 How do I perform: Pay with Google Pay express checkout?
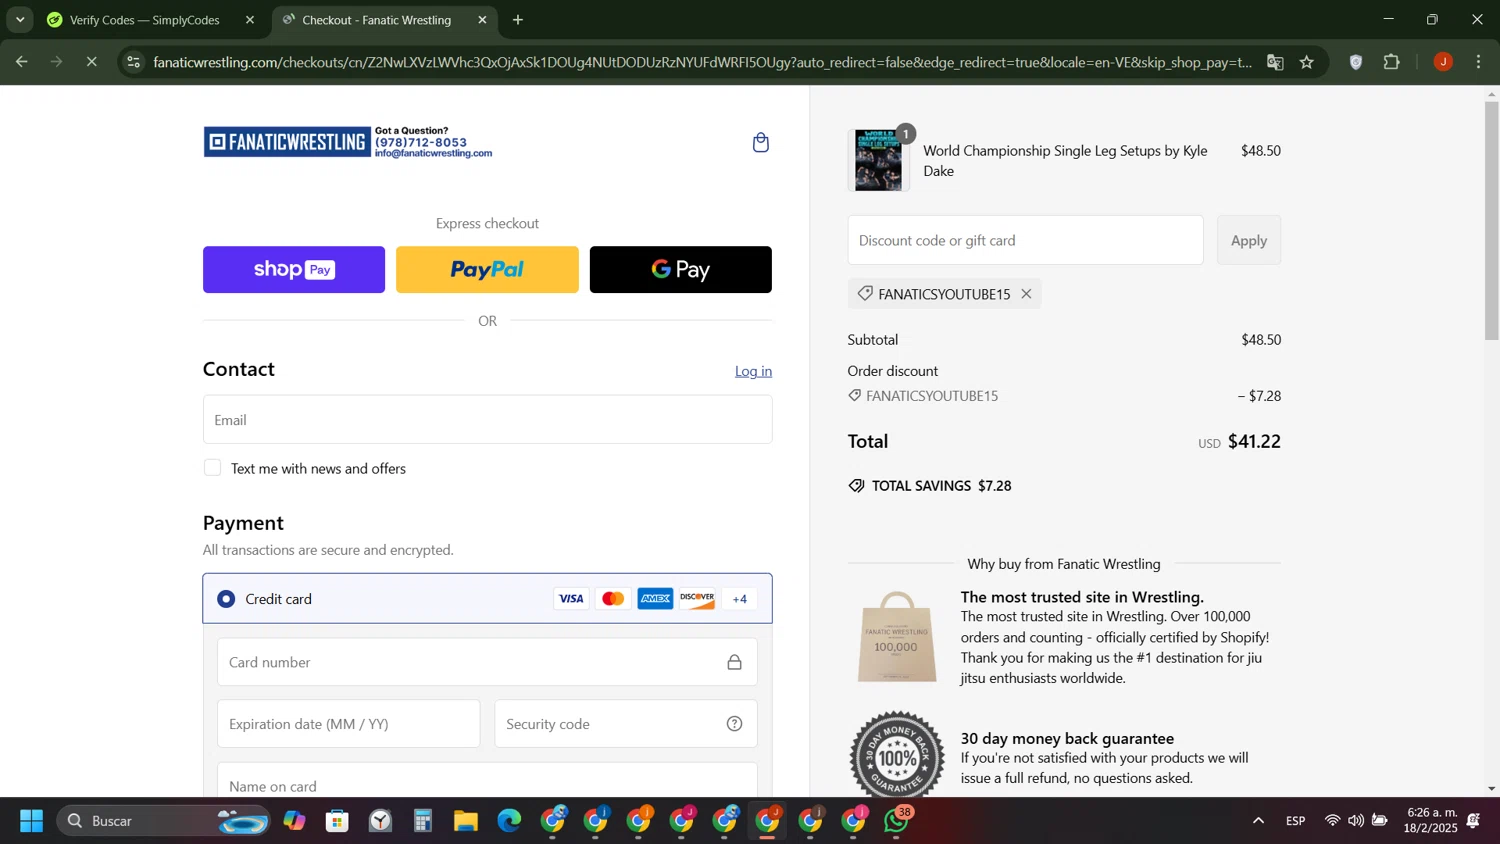(681, 270)
